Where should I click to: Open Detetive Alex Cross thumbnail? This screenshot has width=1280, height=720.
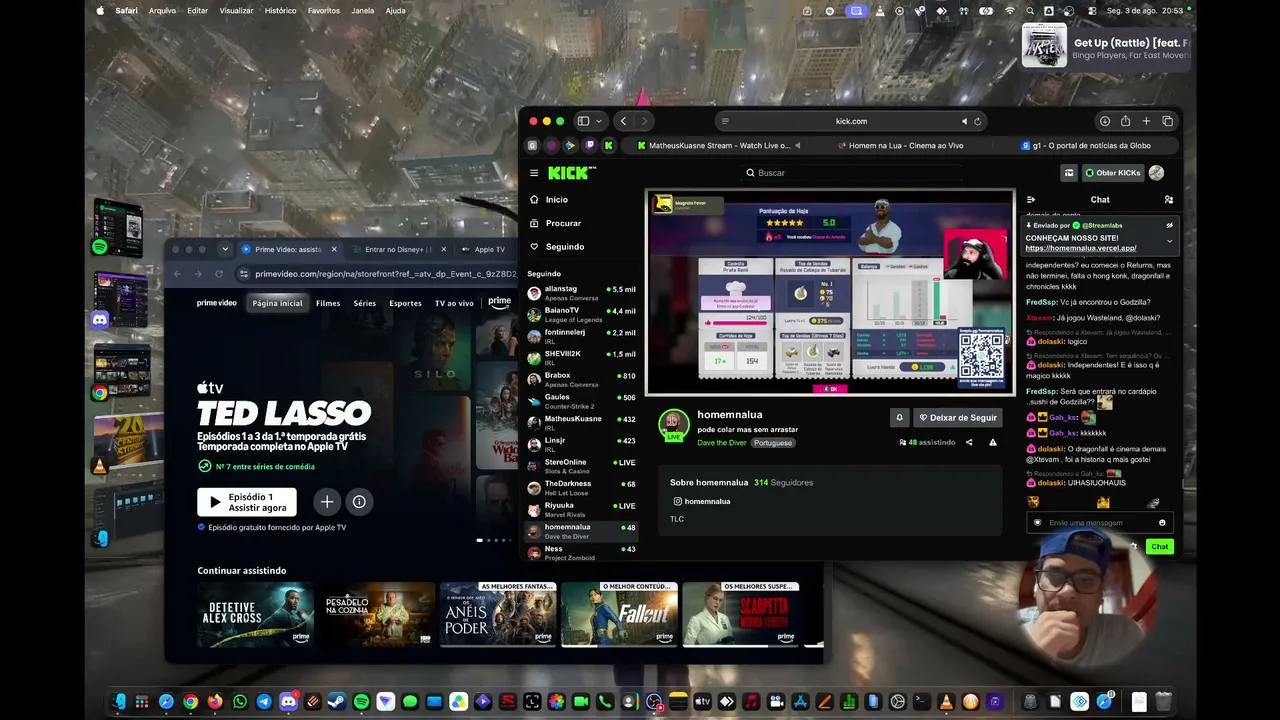click(x=255, y=615)
